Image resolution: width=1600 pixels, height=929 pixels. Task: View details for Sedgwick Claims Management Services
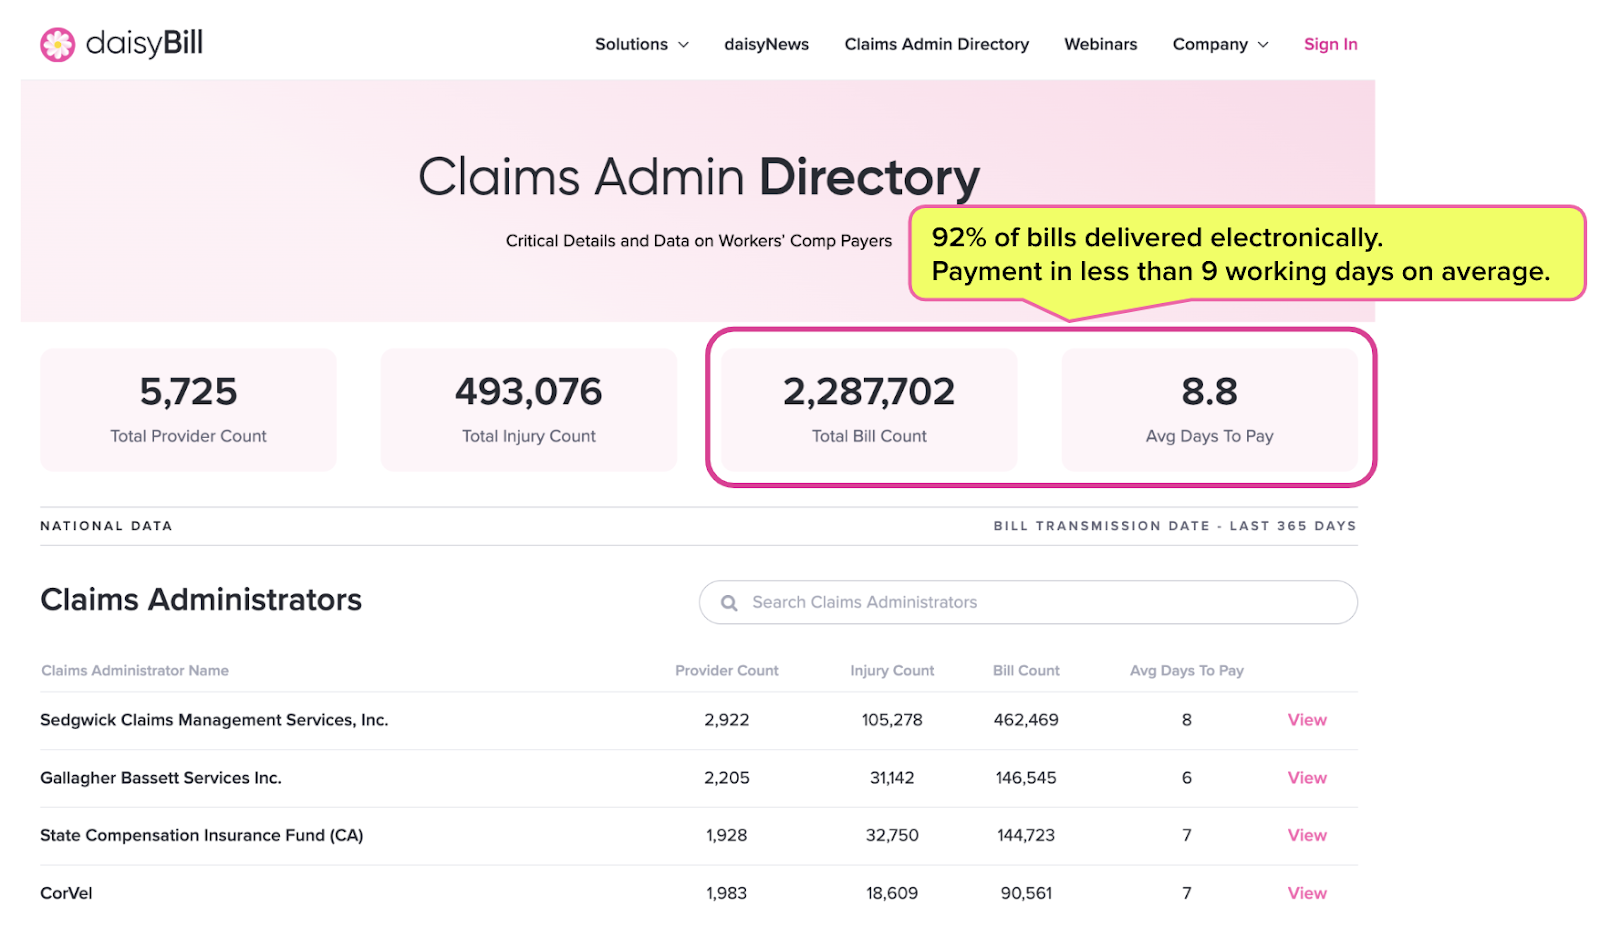[1306, 719]
